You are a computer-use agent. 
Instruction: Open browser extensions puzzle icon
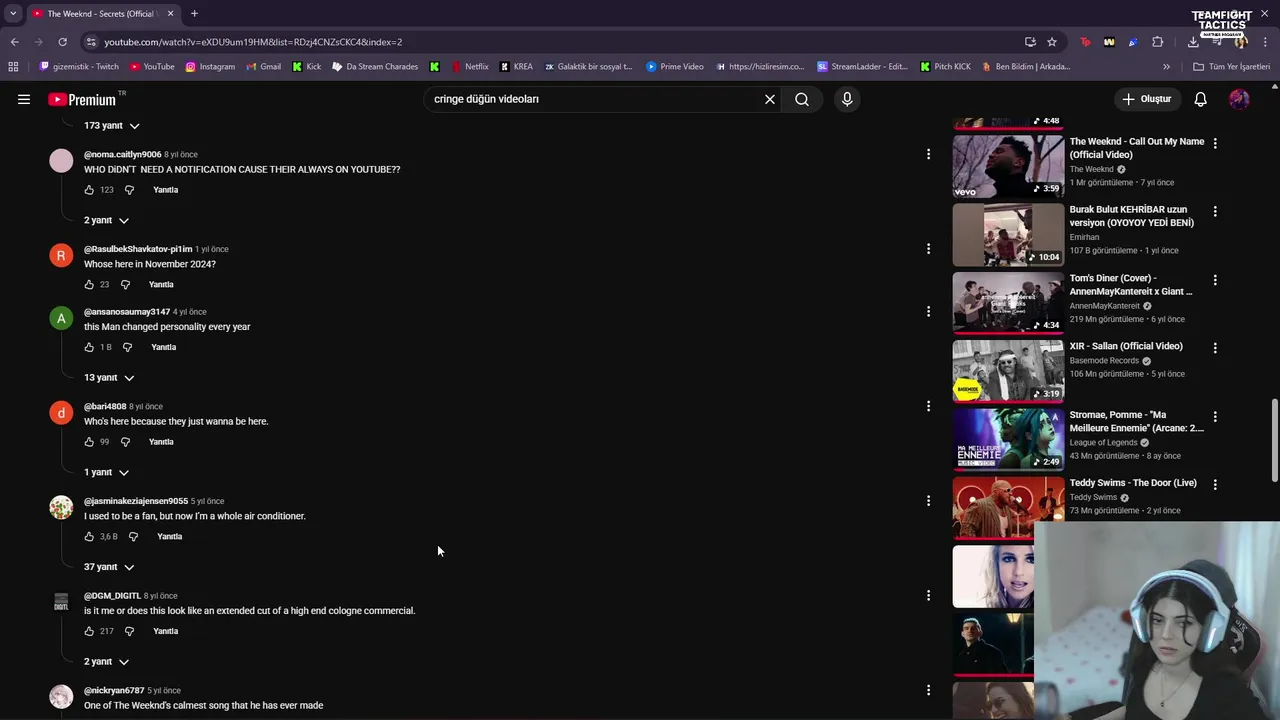[x=1157, y=42]
